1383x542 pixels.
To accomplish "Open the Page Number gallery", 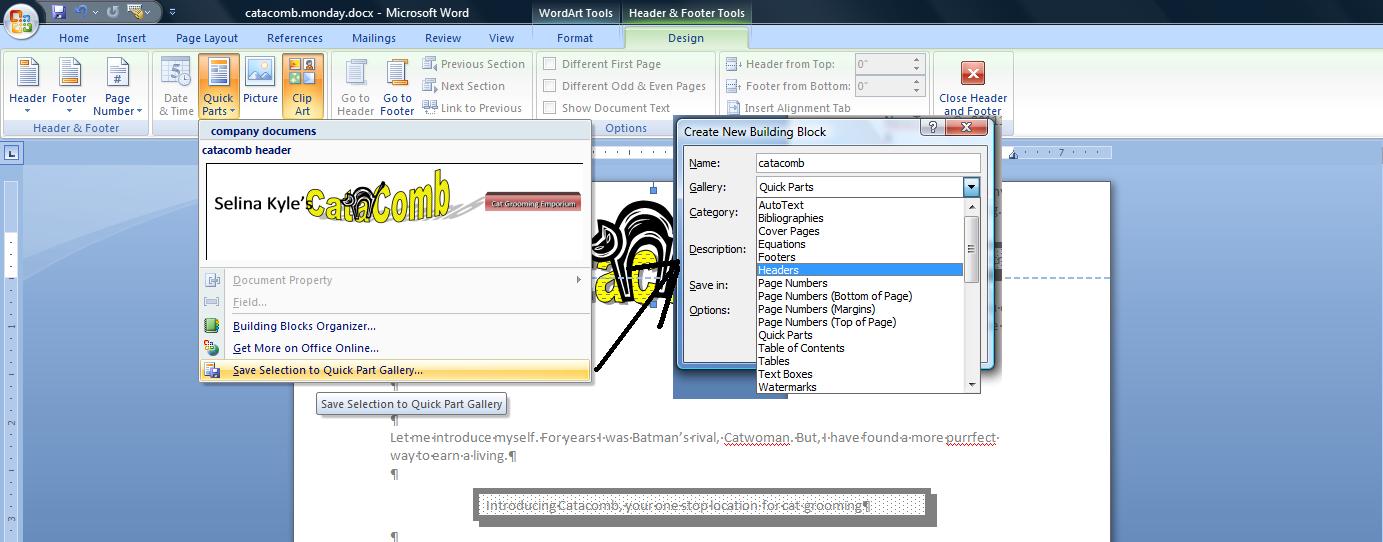I will [118, 87].
